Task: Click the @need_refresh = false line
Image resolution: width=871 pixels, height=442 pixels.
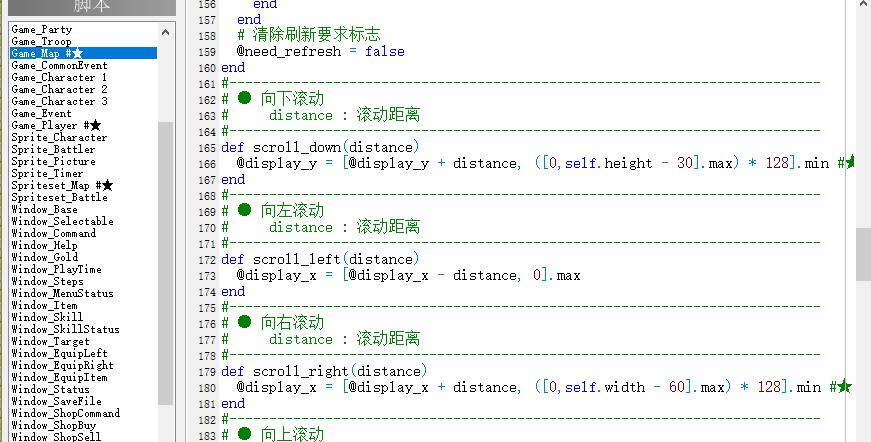Action: click(321, 52)
